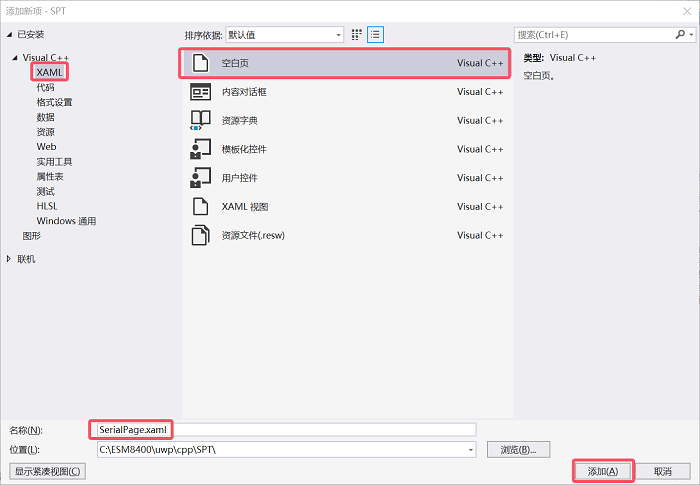Select 代码 category in tree
Image resolution: width=700 pixels, height=485 pixels.
(x=46, y=88)
